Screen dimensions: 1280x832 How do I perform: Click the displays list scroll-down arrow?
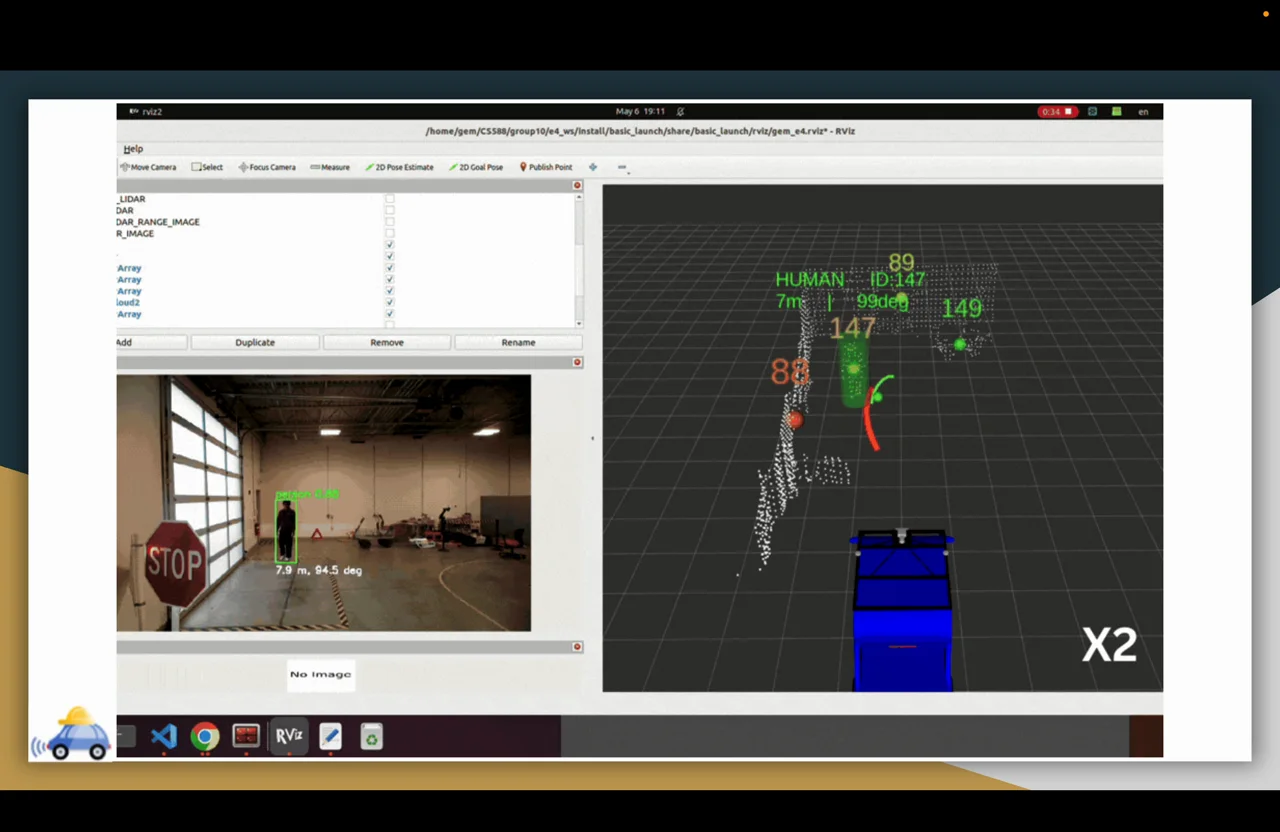pyautogui.click(x=579, y=324)
